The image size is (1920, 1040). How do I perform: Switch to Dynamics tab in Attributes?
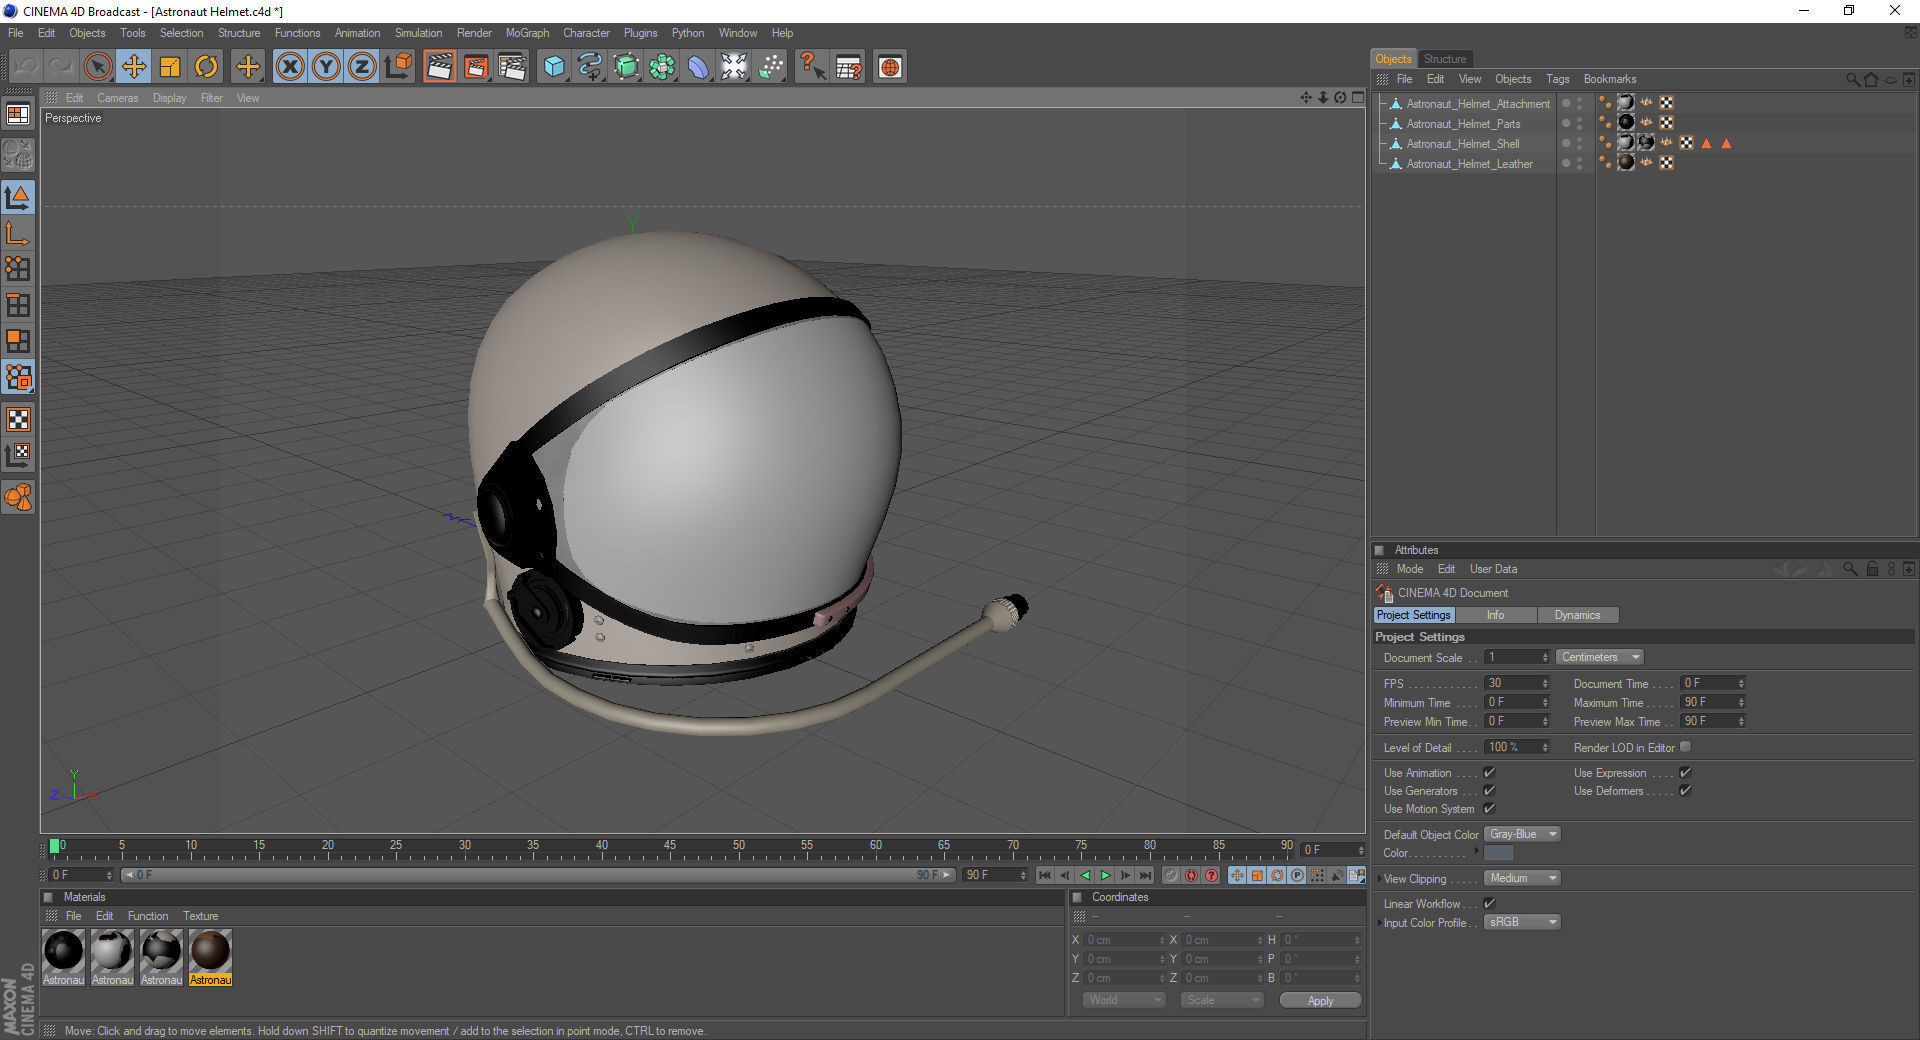pyautogui.click(x=1577, y=615)
